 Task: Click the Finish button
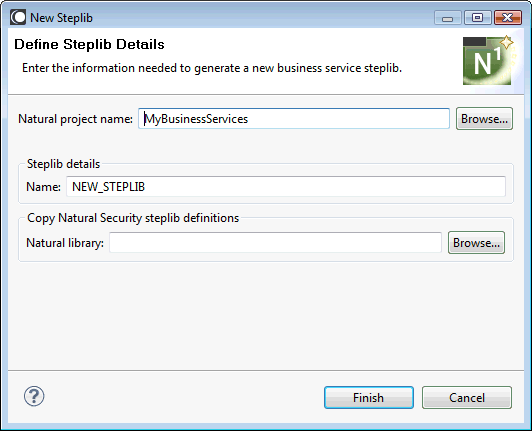pyautogui.click(x=369, y=397)
